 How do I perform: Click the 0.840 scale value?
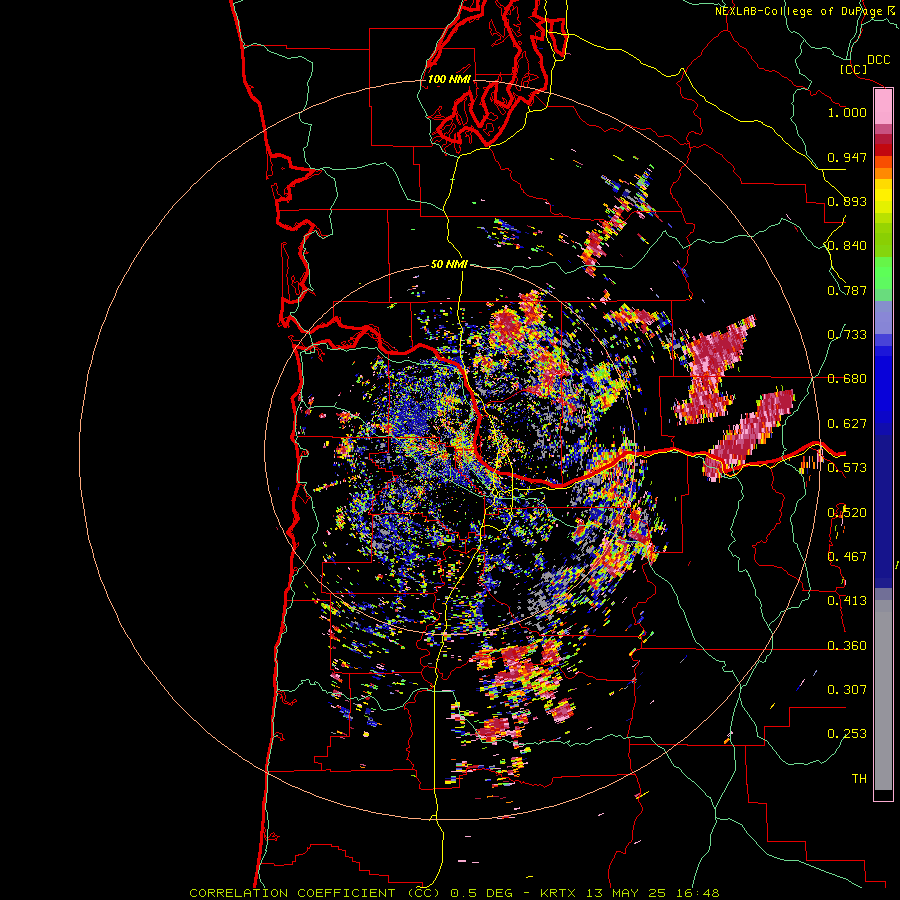click(847, 246)
